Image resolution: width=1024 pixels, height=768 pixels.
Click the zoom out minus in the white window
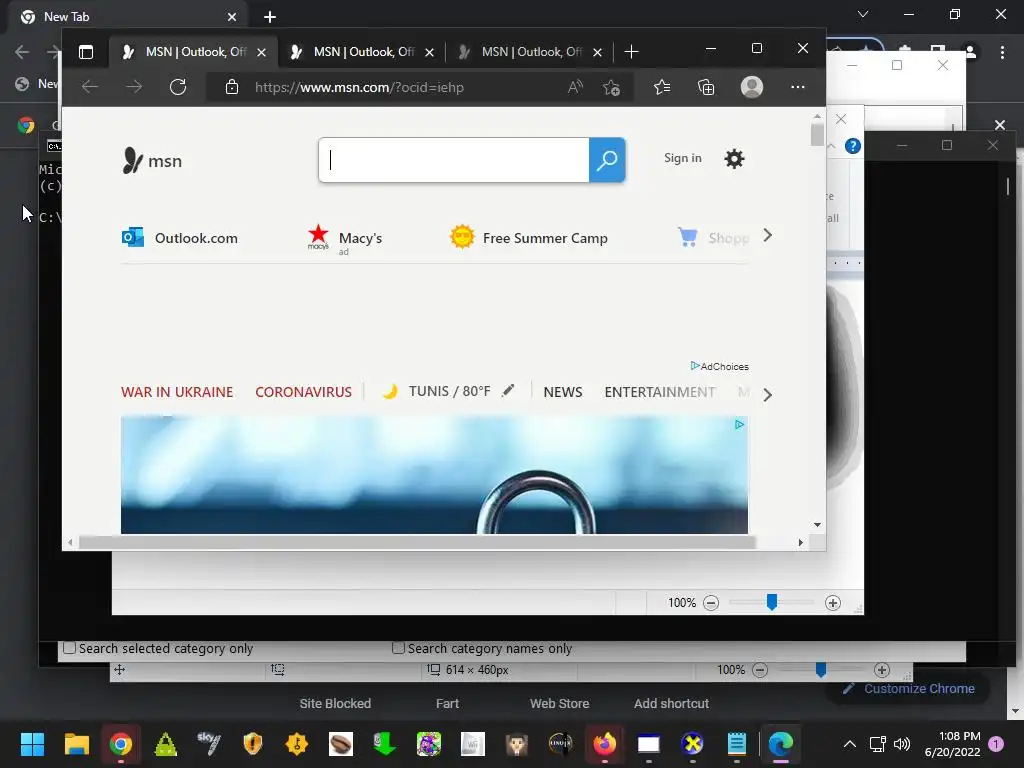711,603
